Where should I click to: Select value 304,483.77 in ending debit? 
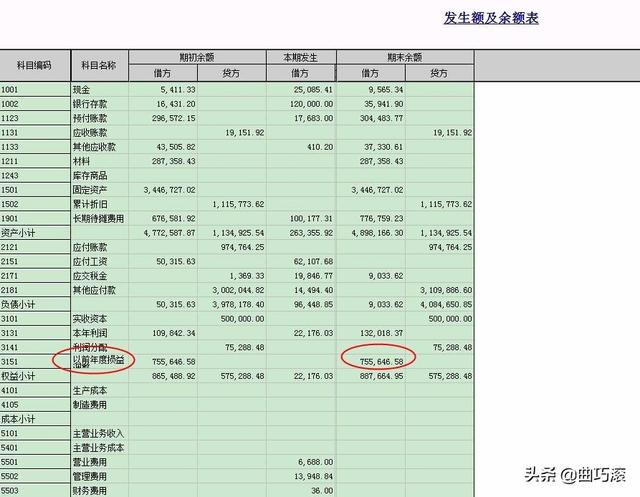[382, 118]
